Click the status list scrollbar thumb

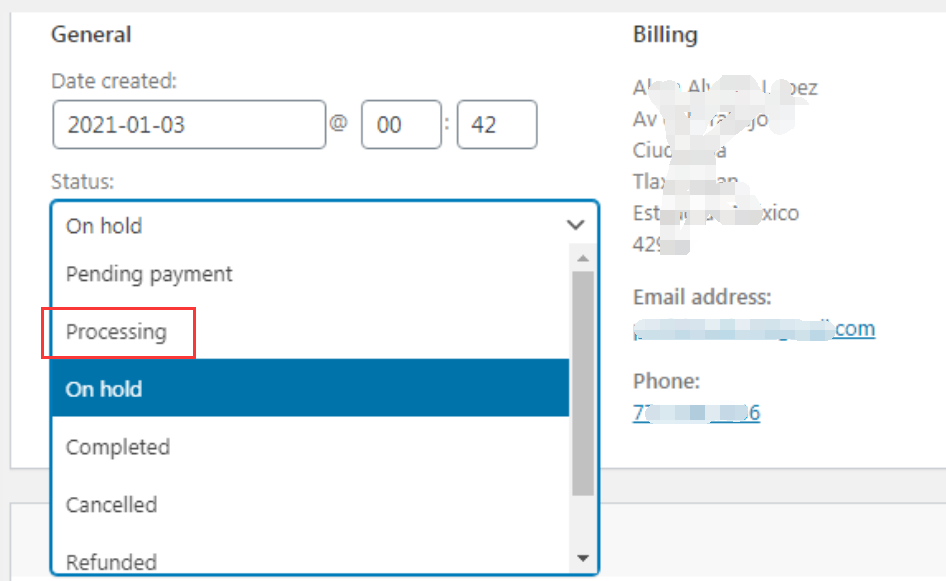coord(583,383)
